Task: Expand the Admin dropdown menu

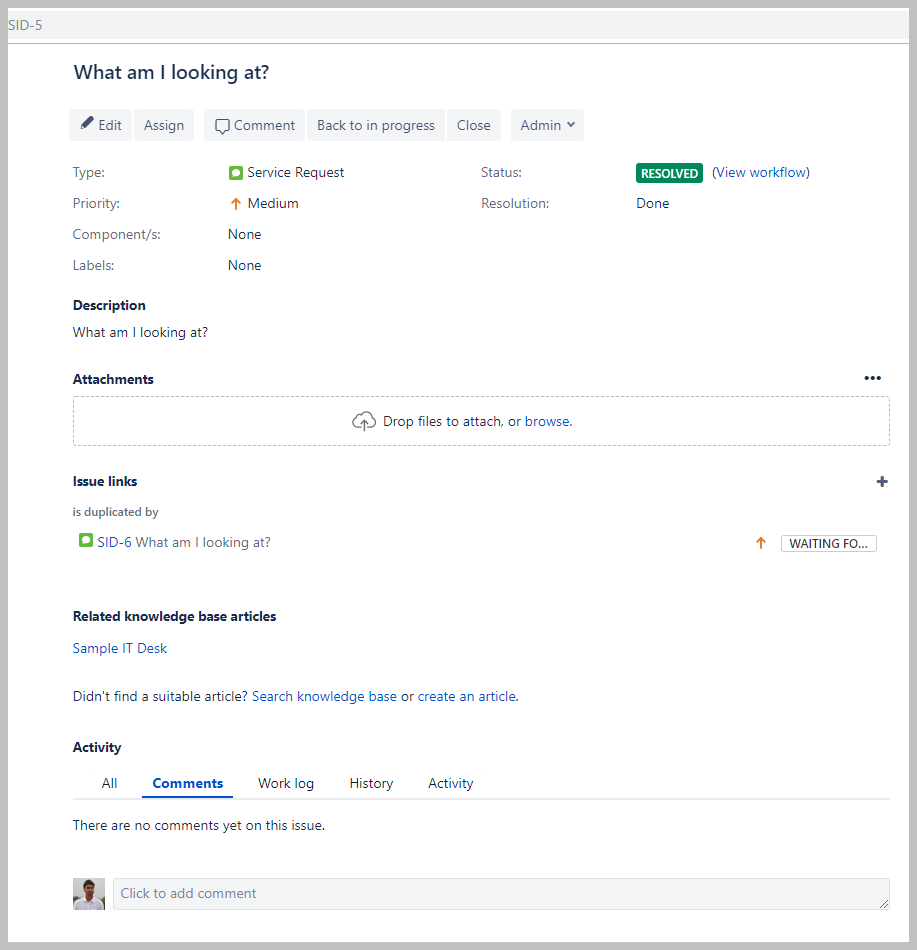Action: (547, 125)
